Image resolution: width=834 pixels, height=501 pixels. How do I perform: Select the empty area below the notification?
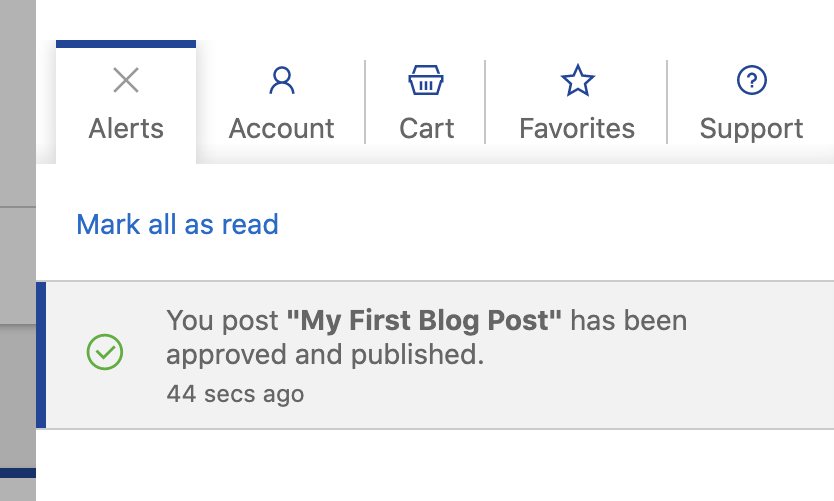435,465
